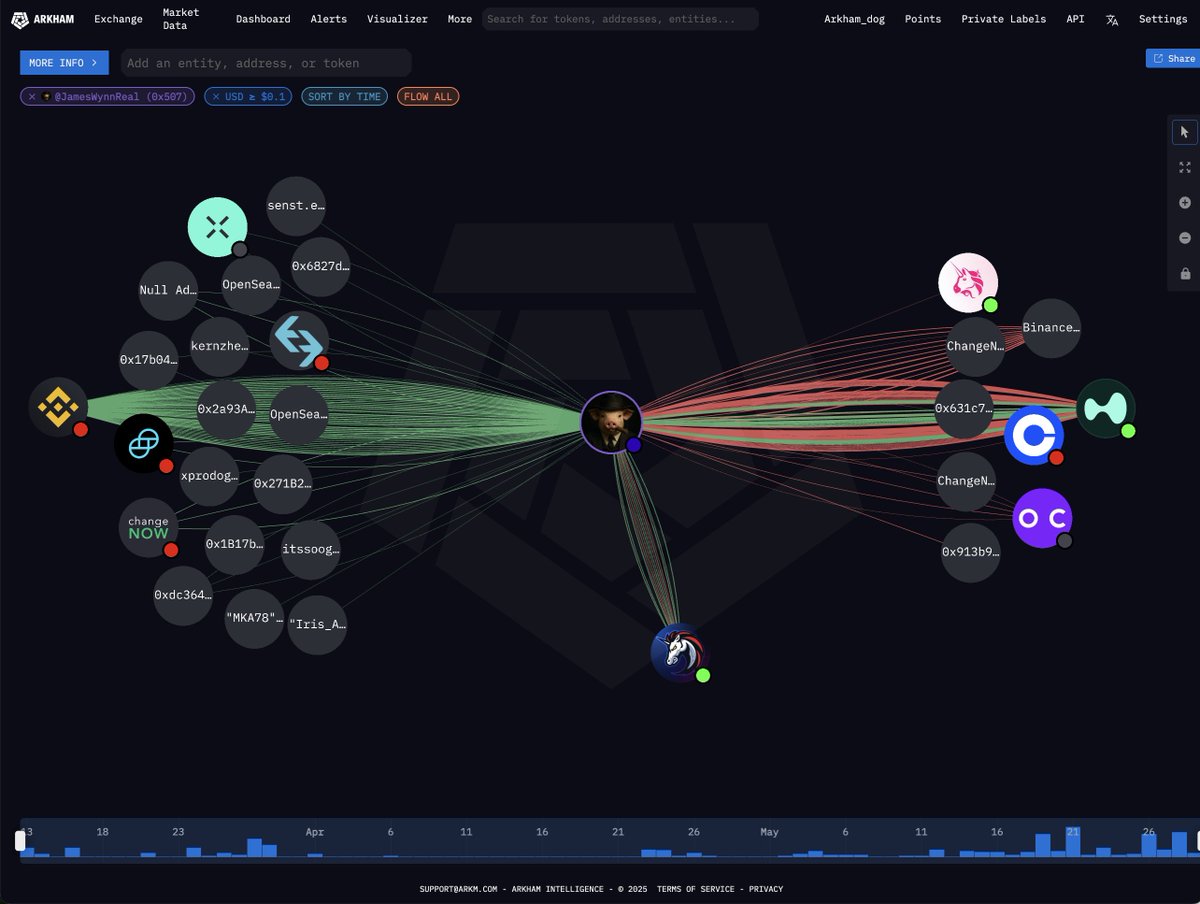Select the Binance... labeled node
Viewport: 1200px width, 904px height.
click(x=1051, y=328)
